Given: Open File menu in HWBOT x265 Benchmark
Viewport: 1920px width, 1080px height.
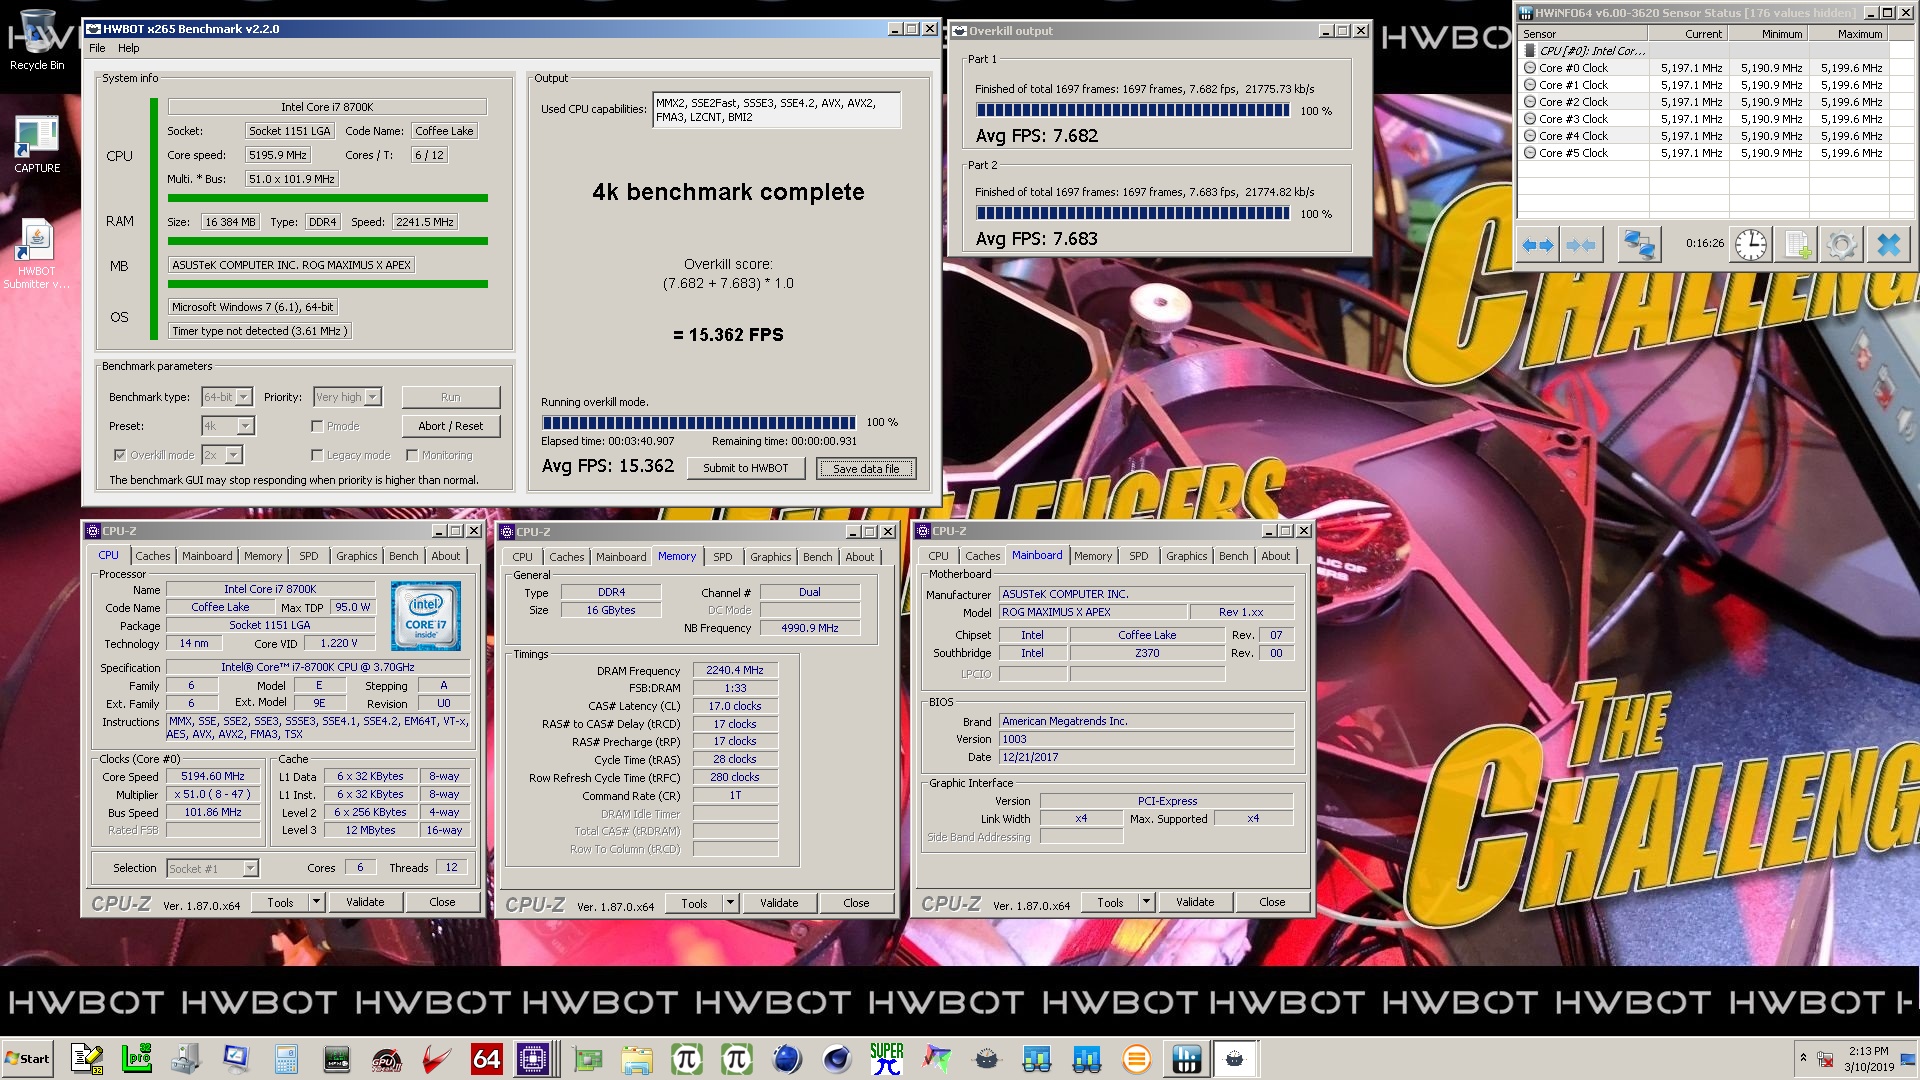Looking at the screenshot, I should (97, 48).
